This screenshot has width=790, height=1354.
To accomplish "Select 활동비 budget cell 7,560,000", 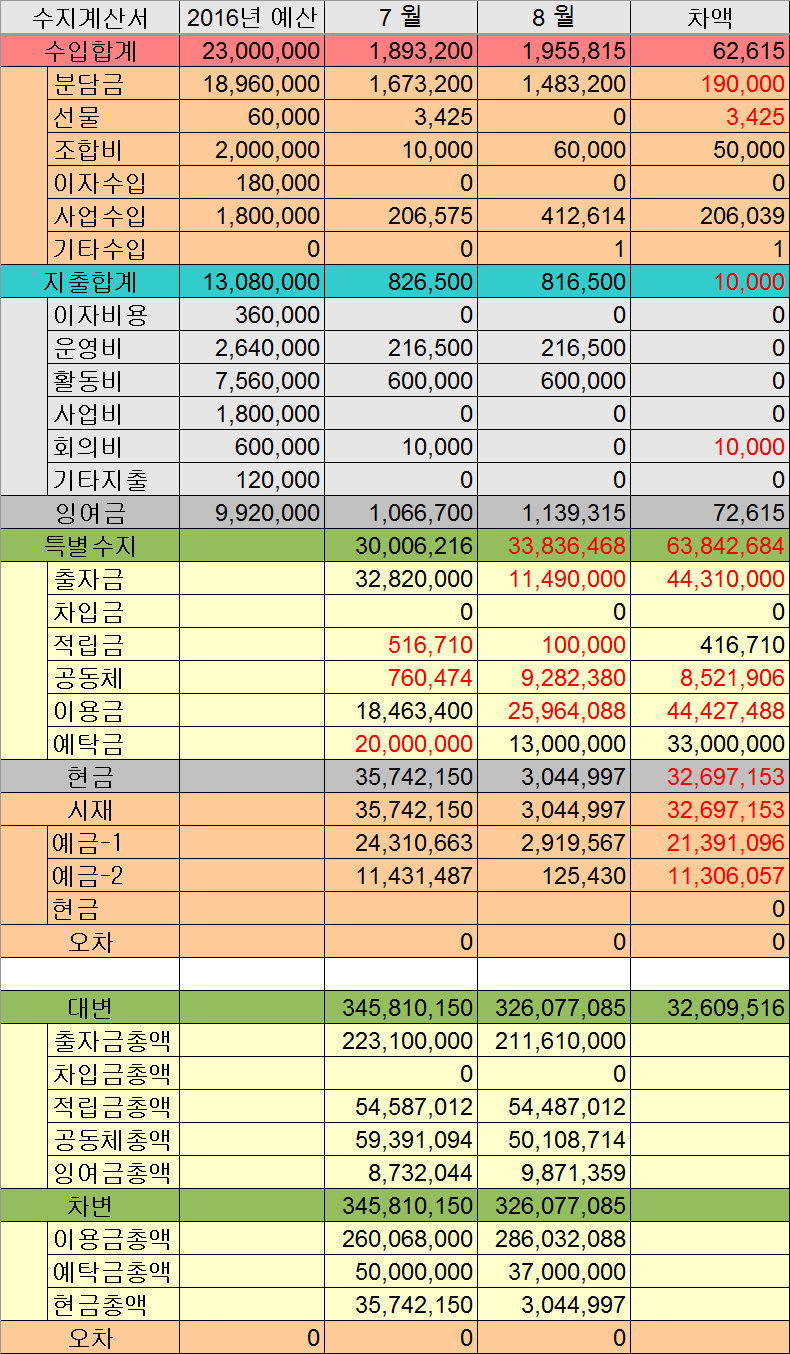I will coord(252,381).
